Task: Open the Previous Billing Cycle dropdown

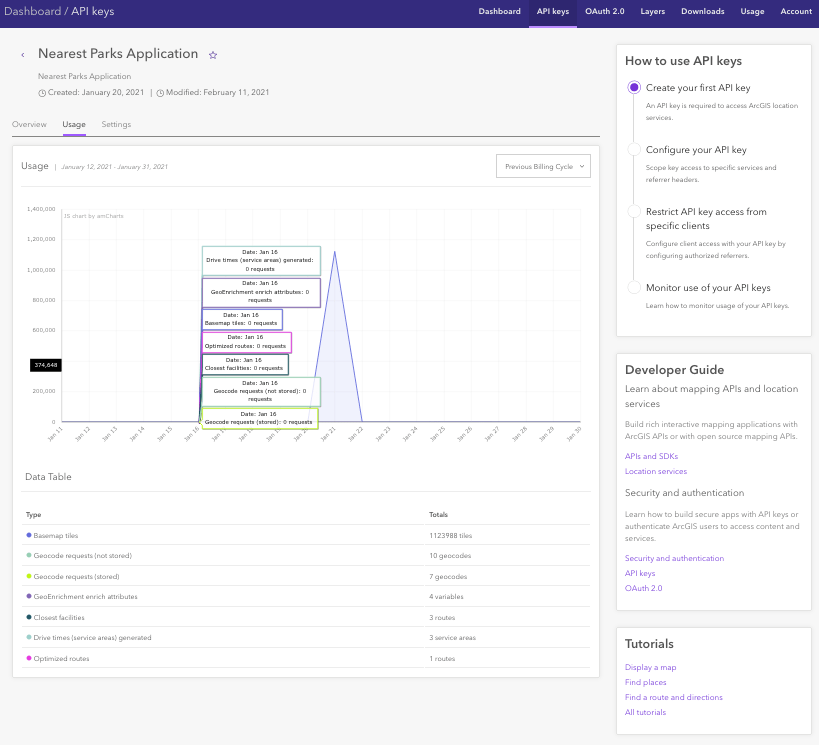Action: pyautogui.click(x=543, y=167)
